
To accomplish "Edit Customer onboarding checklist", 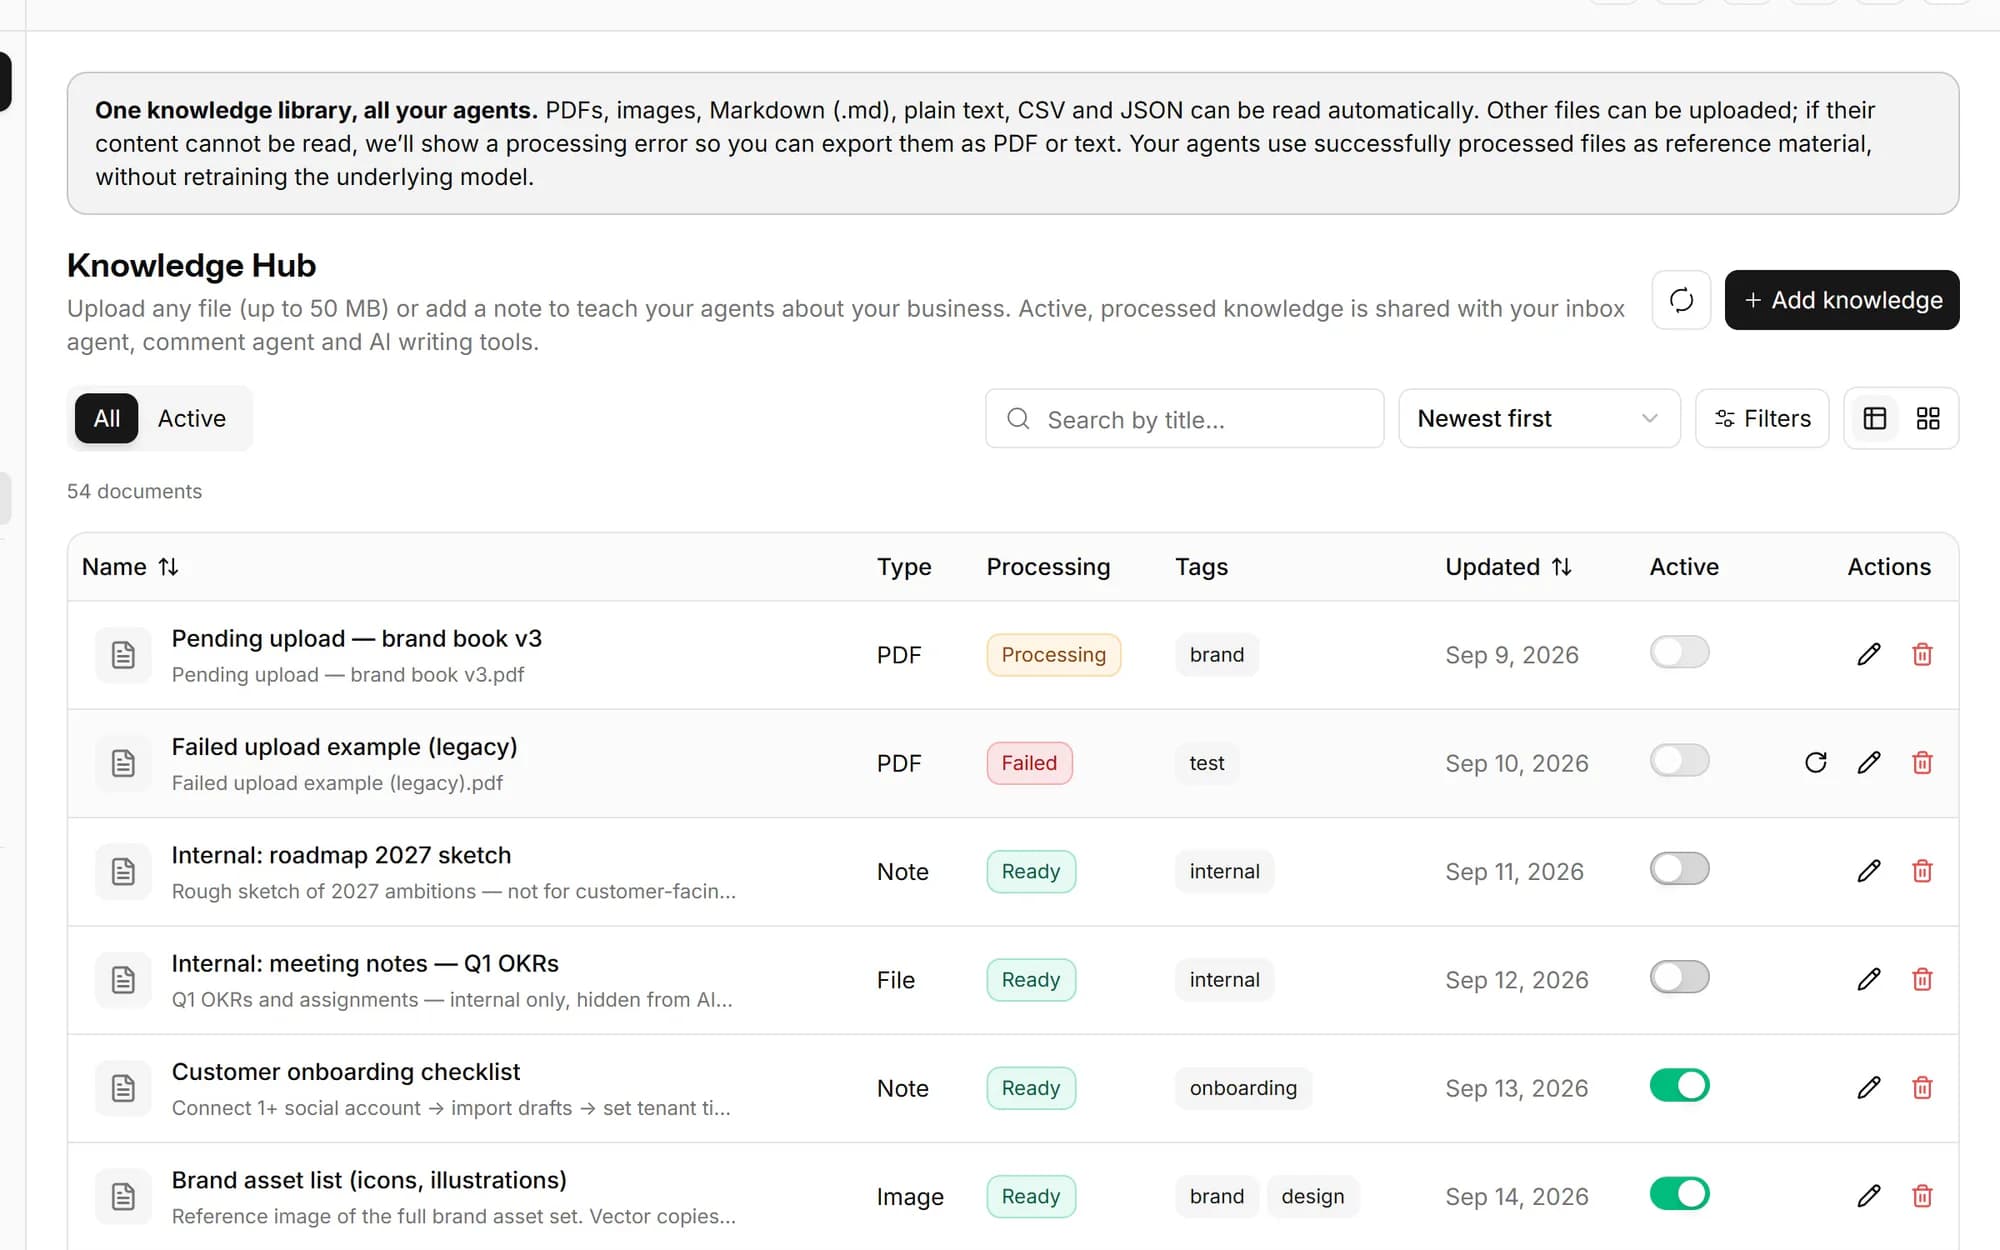I will 1869,1087.
